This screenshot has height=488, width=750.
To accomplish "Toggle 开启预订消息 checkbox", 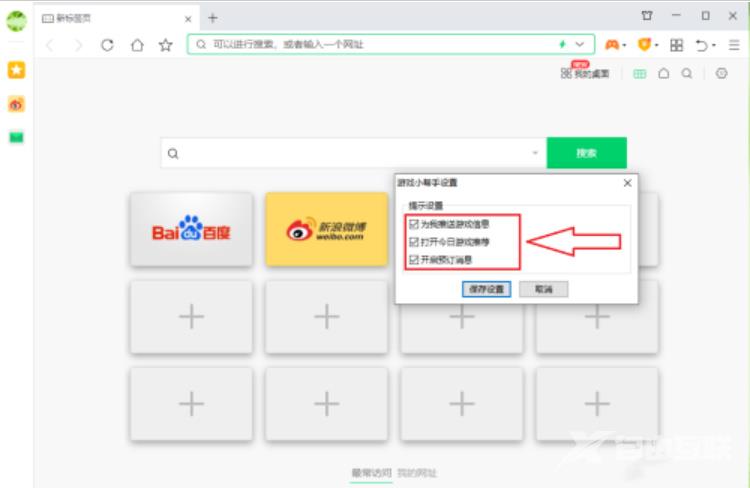I will coord(414,260).
